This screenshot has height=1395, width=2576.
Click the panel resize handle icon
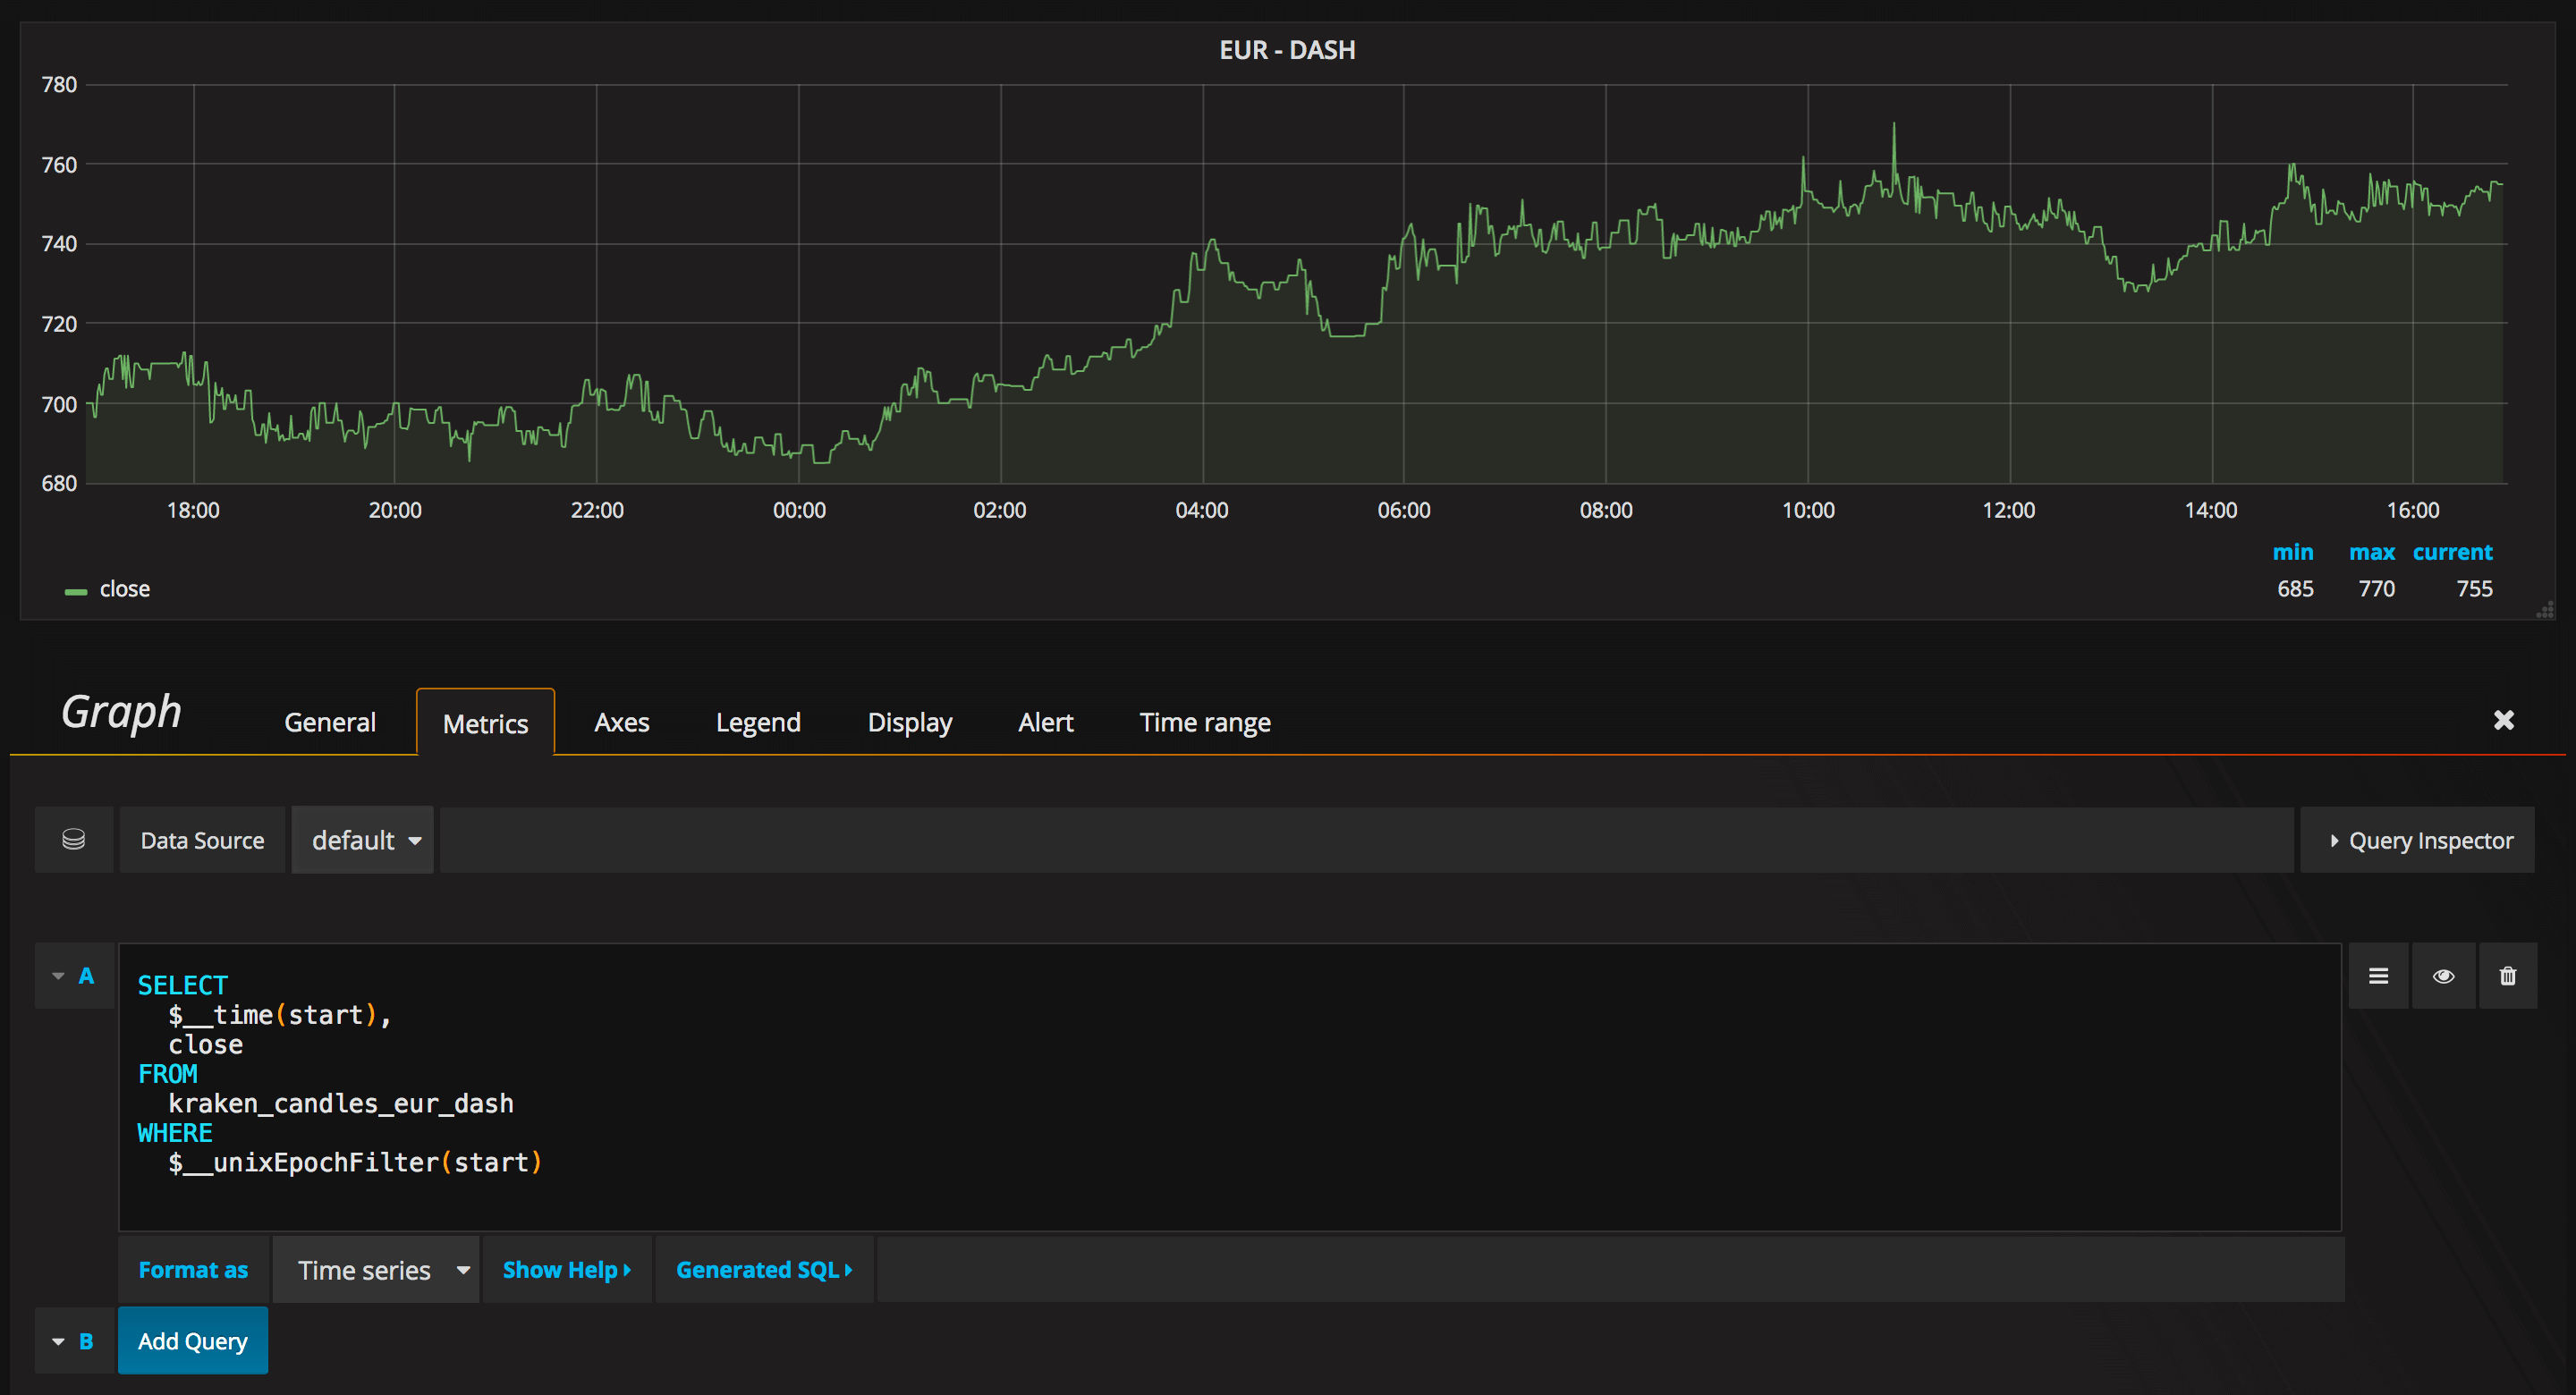point(2544,609)
